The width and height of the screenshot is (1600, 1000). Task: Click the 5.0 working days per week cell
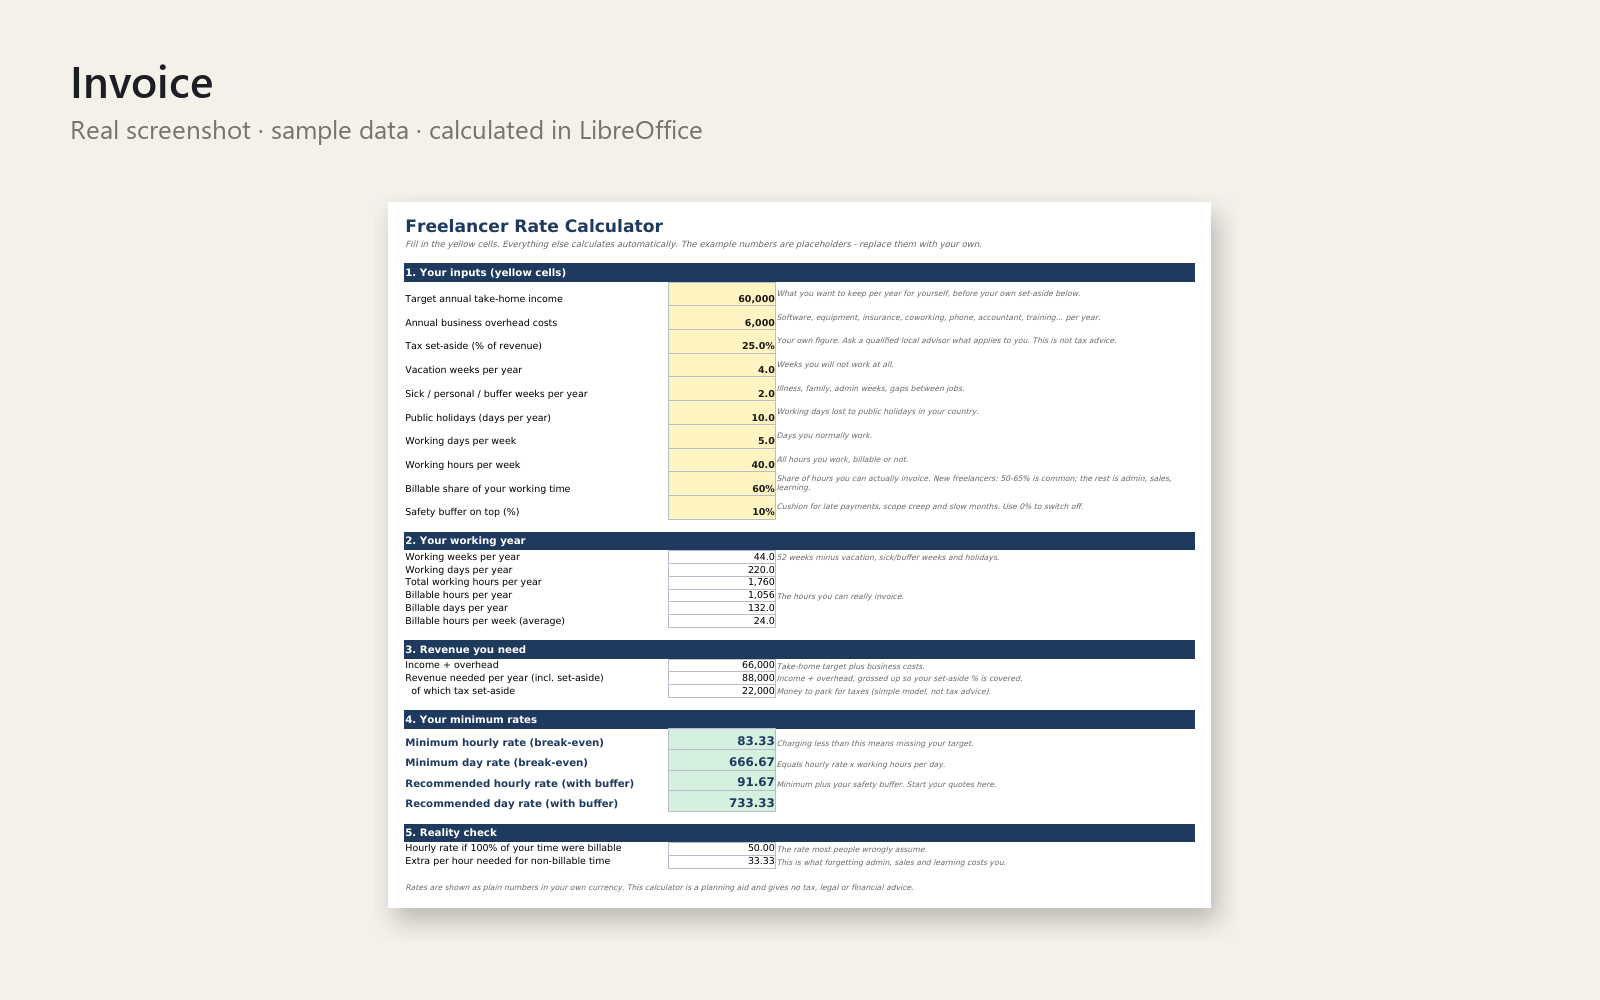[x=722, y=437]
